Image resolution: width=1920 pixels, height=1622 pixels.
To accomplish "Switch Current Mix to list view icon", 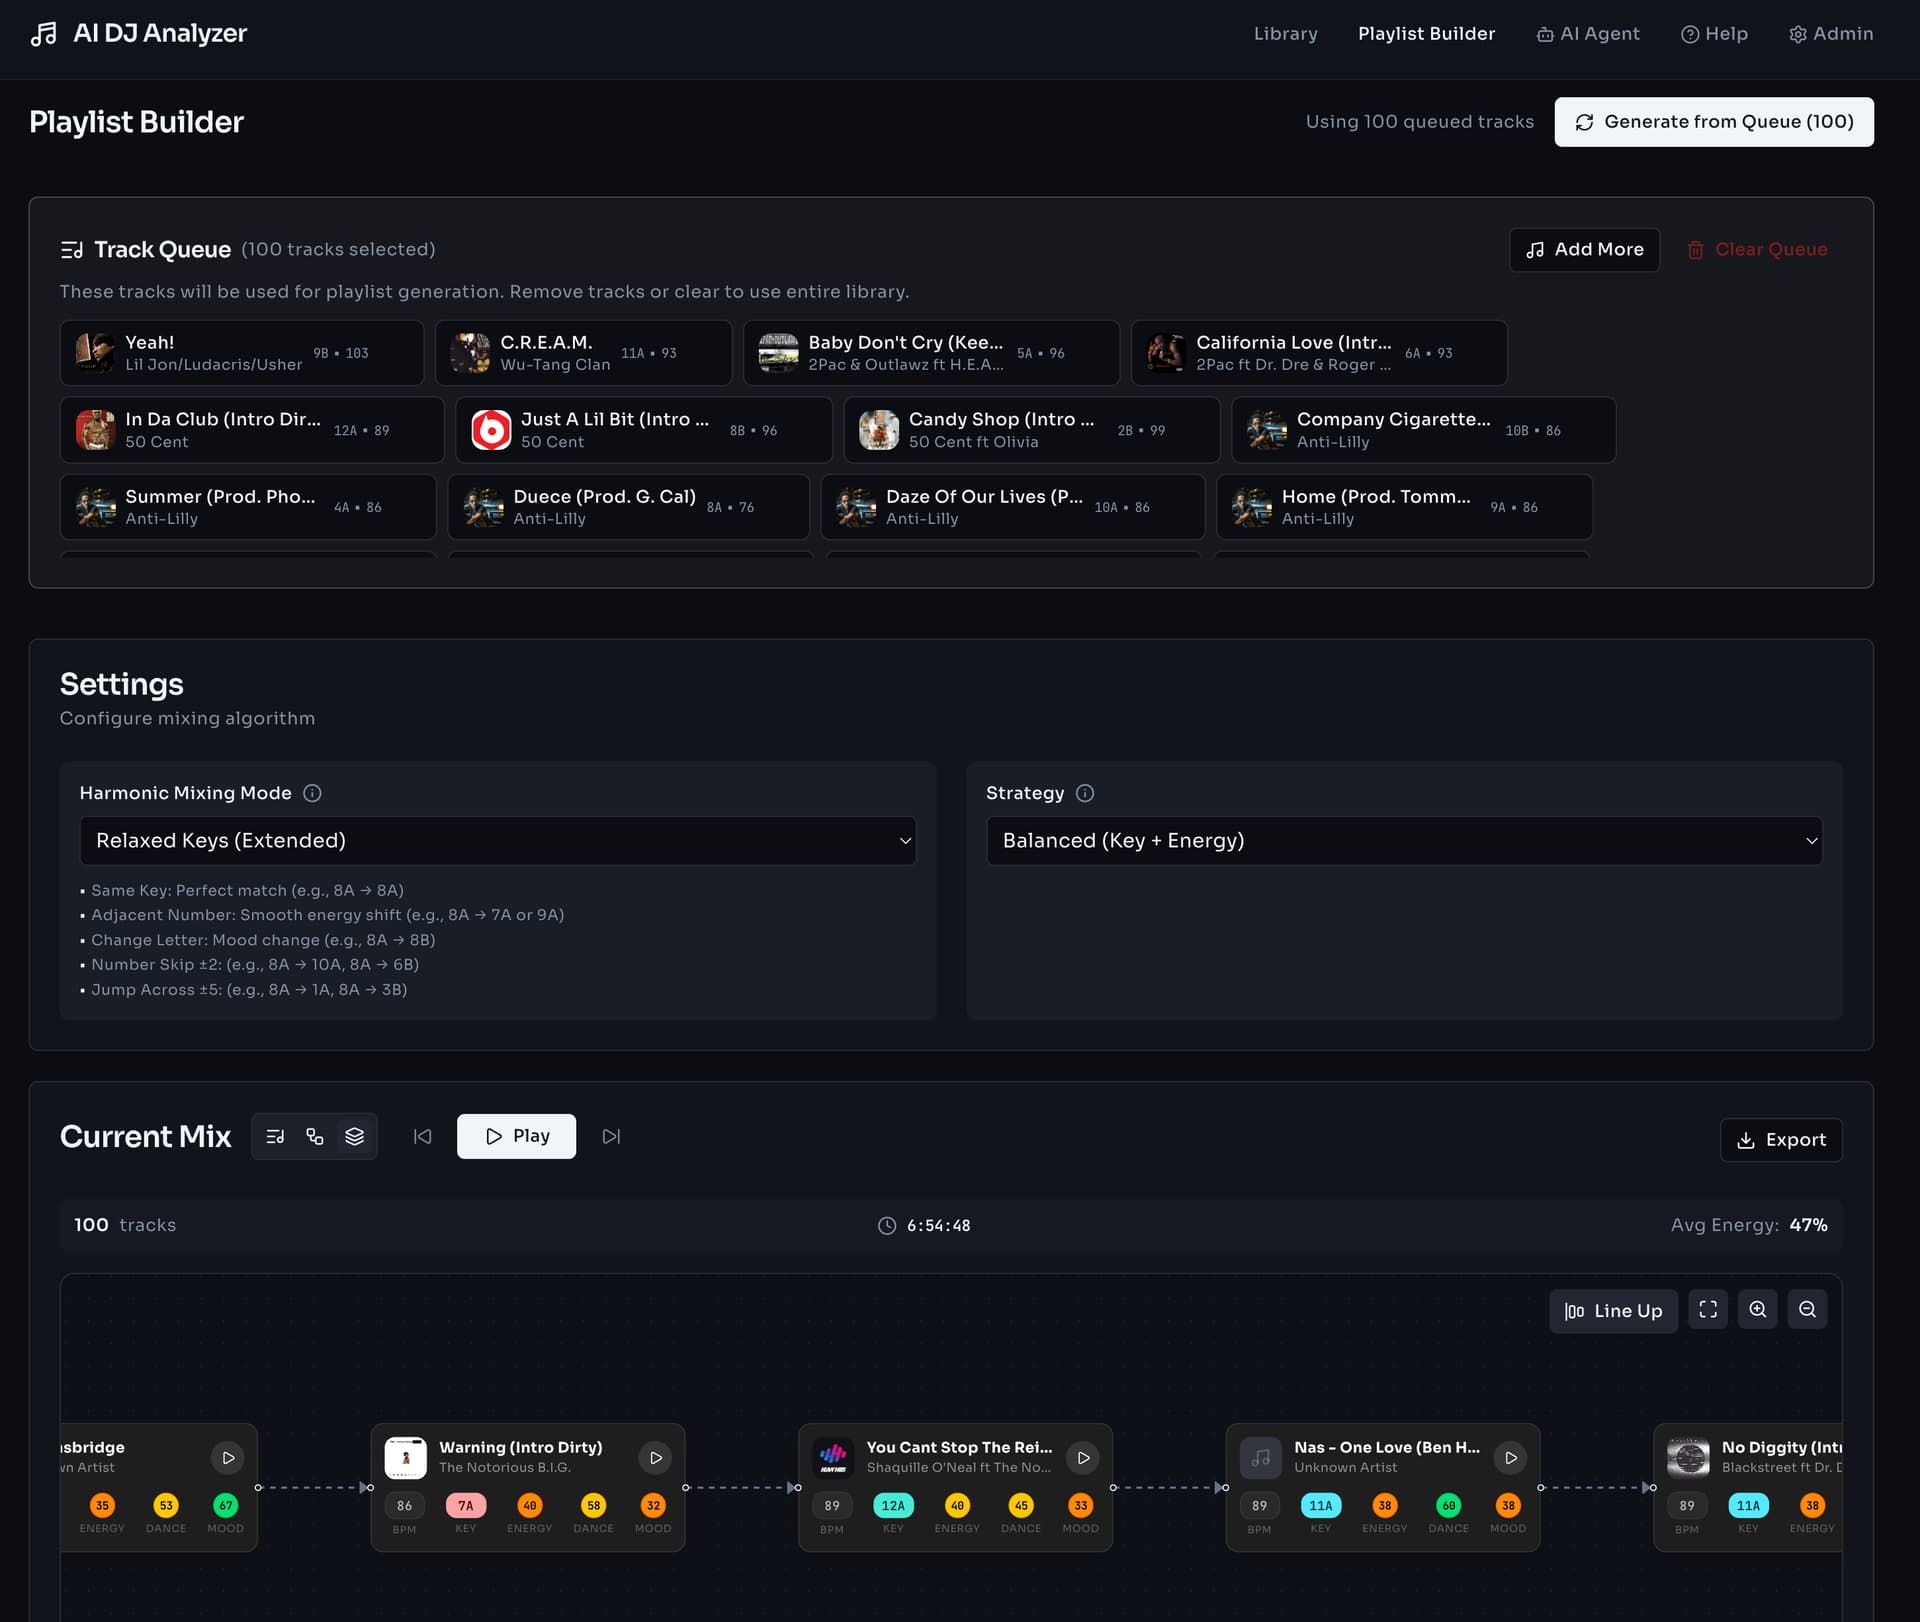I will point(275,1136).
